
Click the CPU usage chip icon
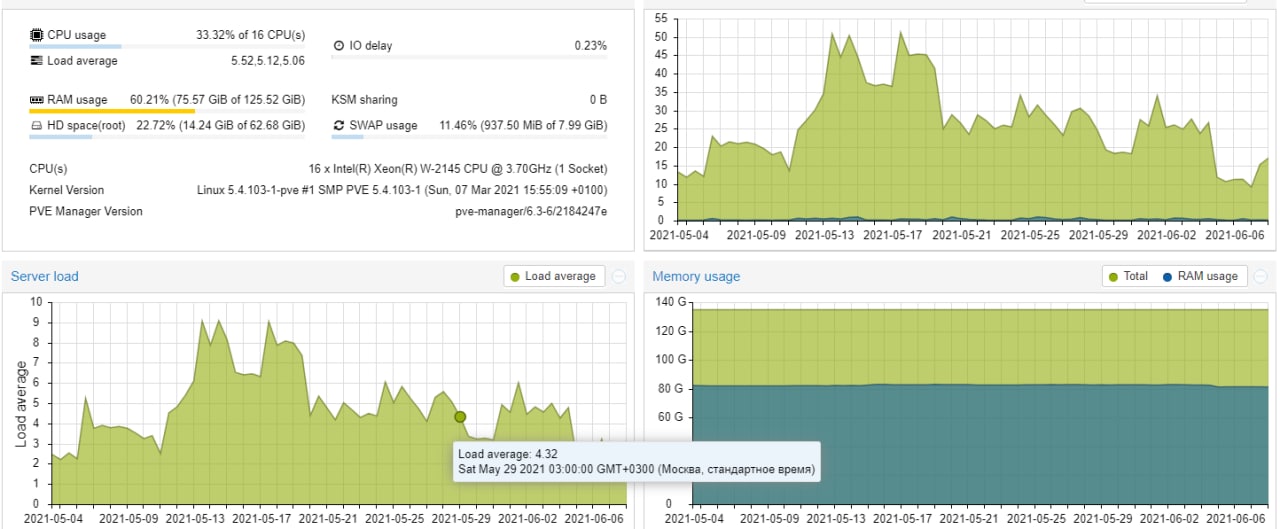pos(37,35)
